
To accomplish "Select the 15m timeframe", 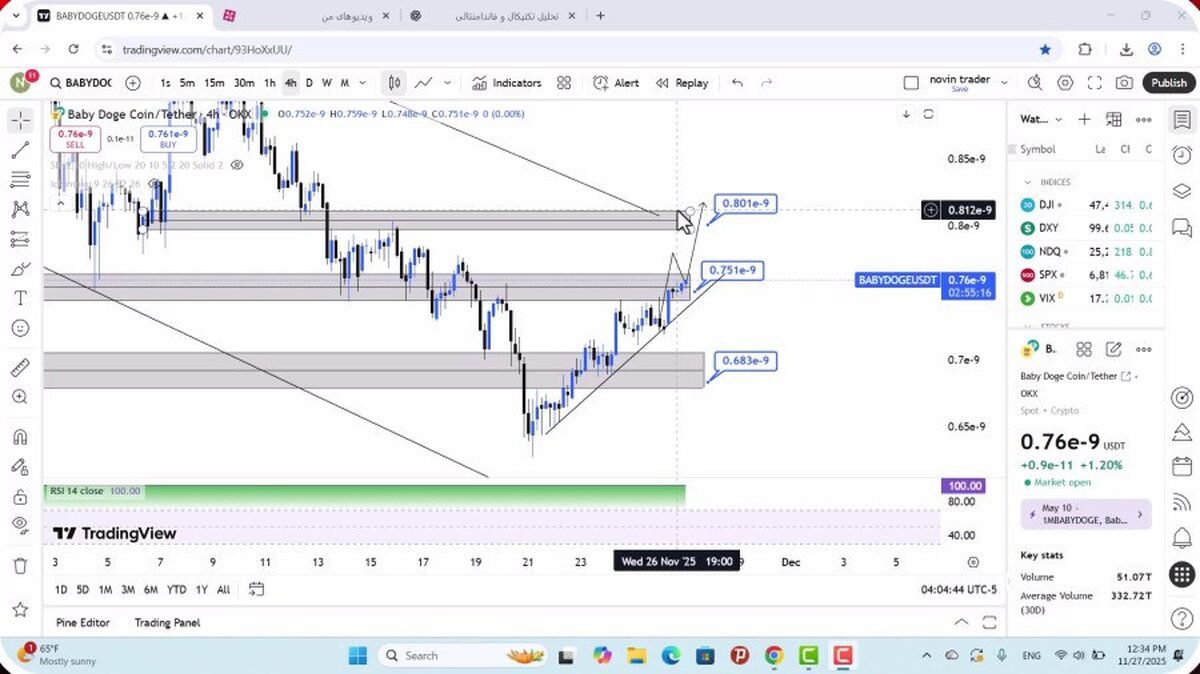I will coord(214,83).
